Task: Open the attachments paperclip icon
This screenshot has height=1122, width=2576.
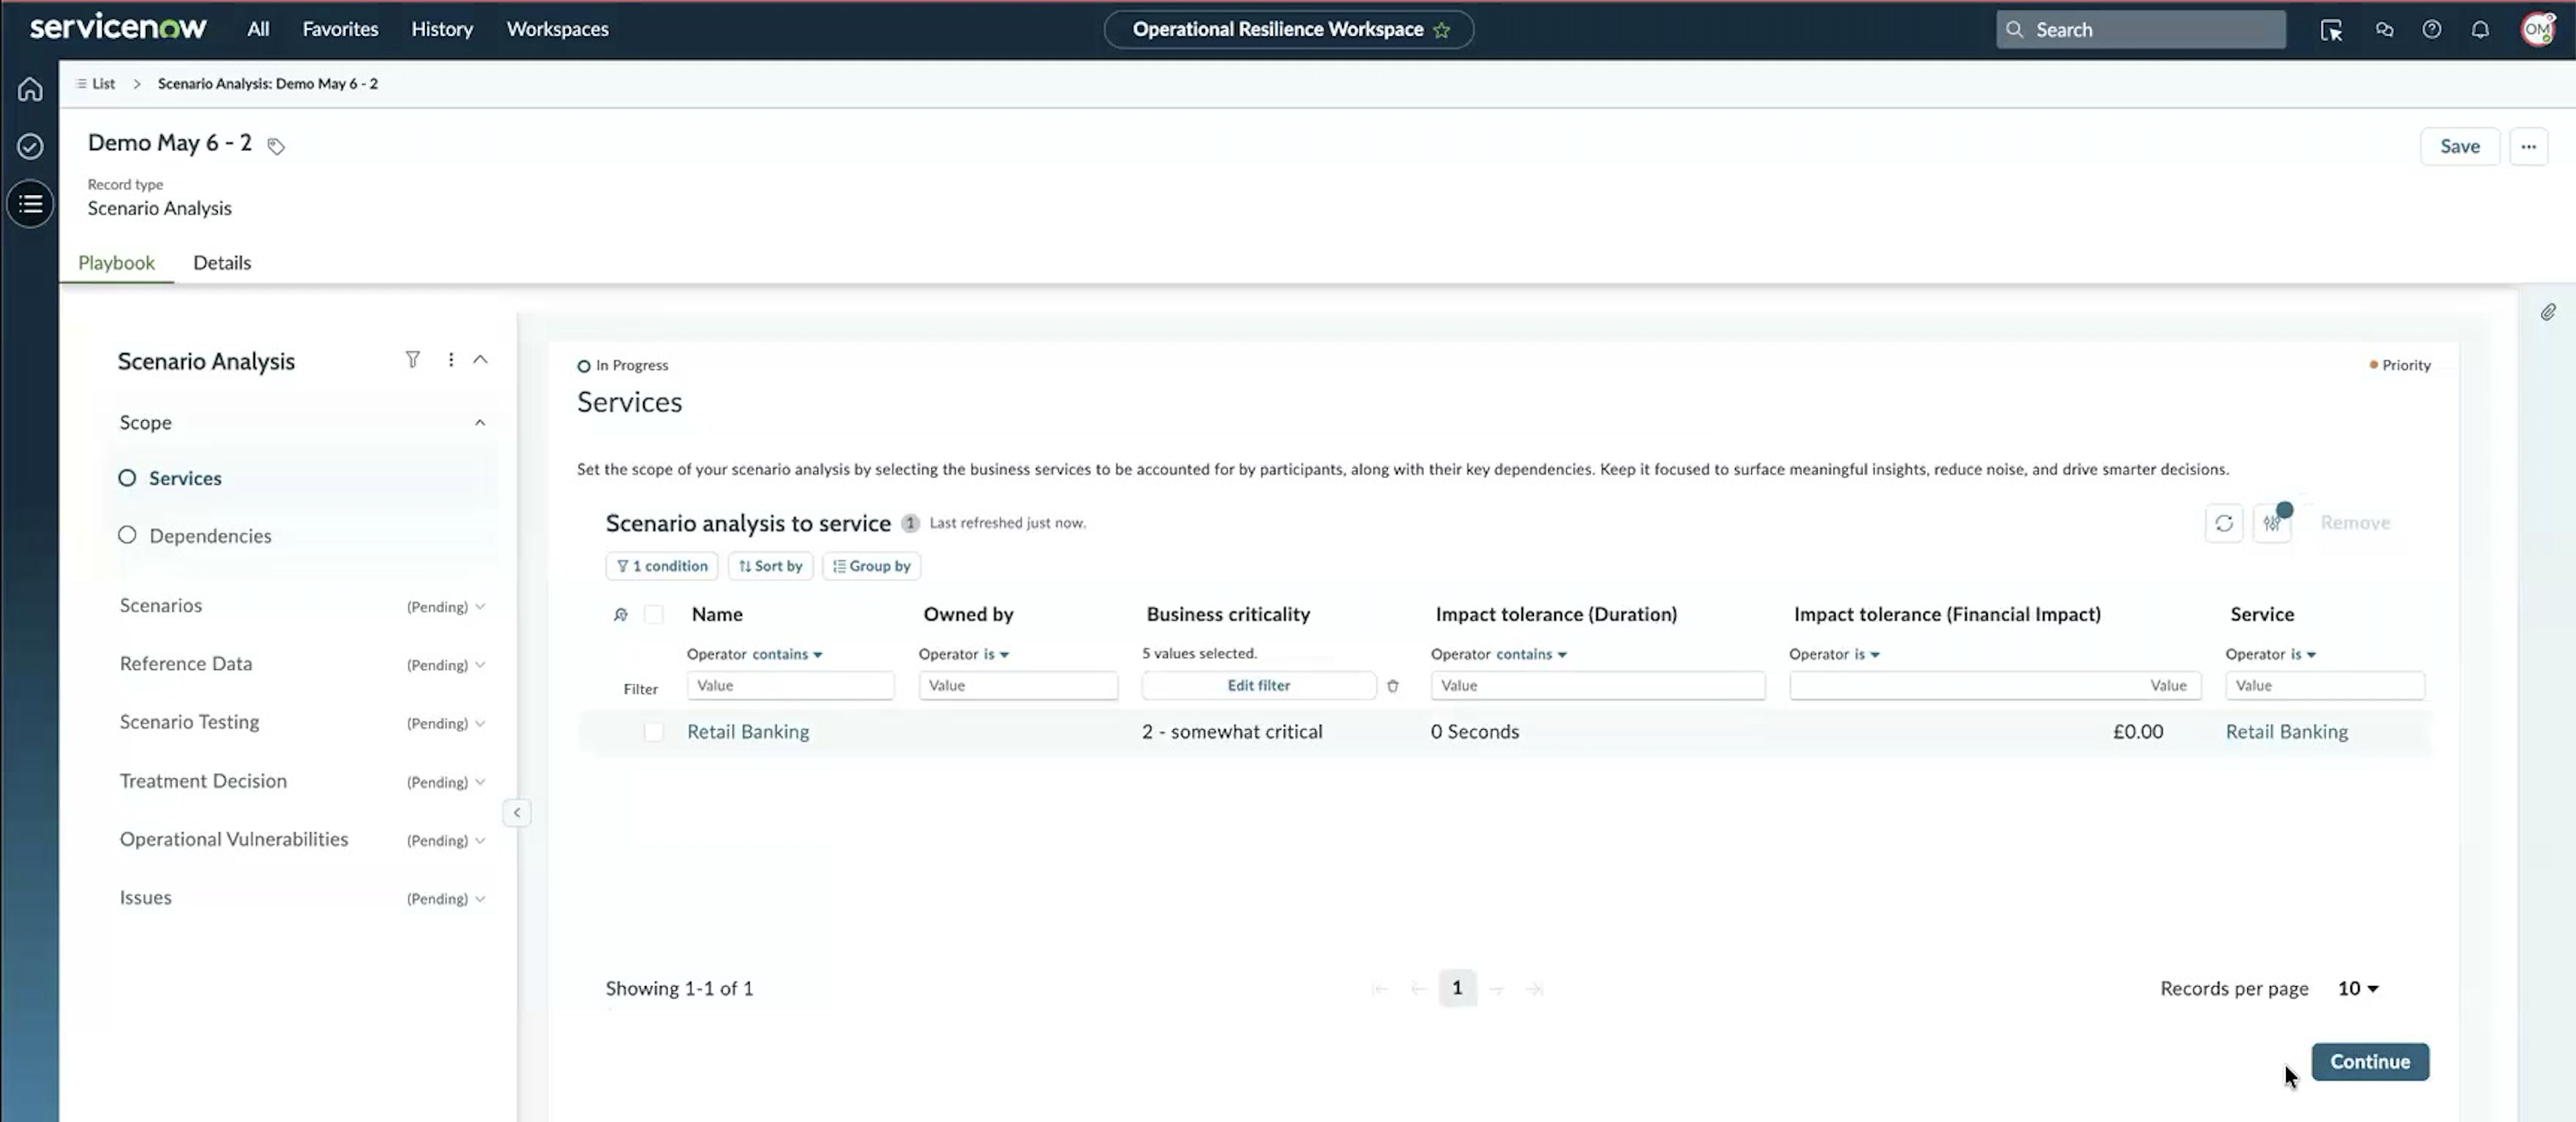Action: pos(2547,313)
